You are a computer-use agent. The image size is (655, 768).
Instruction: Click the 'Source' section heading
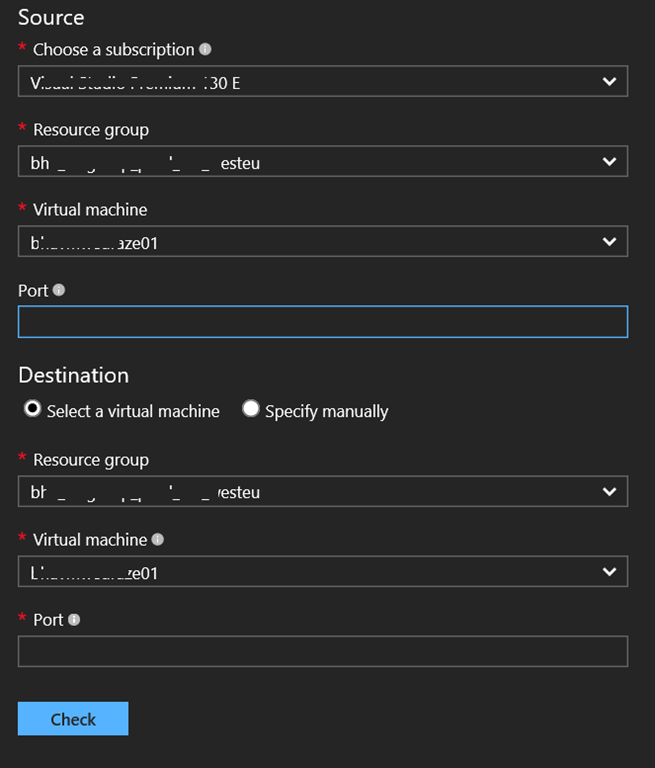pyautogui.click(x=51, y=17)
